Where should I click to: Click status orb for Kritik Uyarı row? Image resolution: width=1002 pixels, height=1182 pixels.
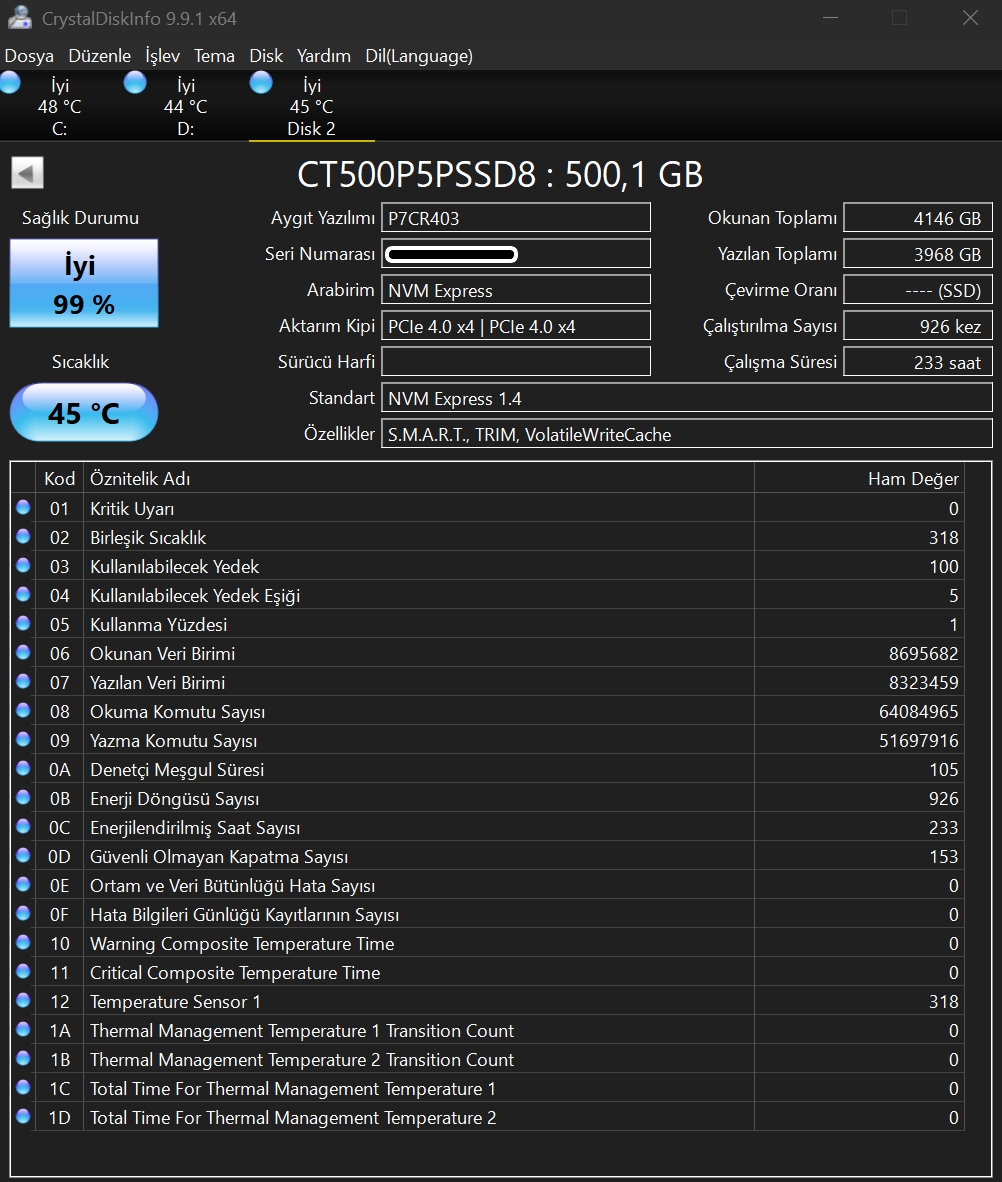pos(23,507)
